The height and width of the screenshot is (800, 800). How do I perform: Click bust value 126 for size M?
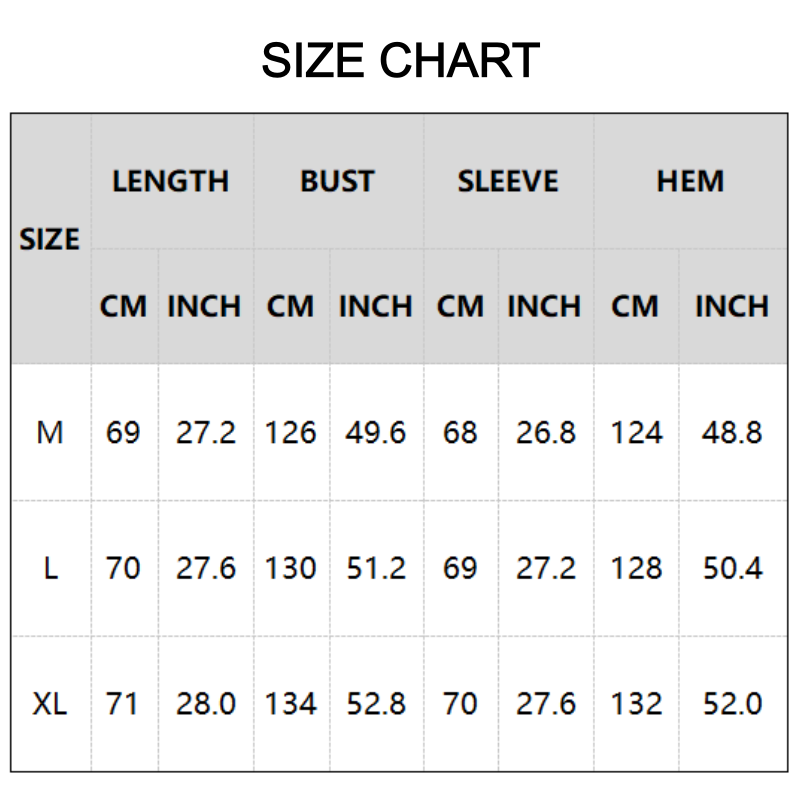pos(290,433)
